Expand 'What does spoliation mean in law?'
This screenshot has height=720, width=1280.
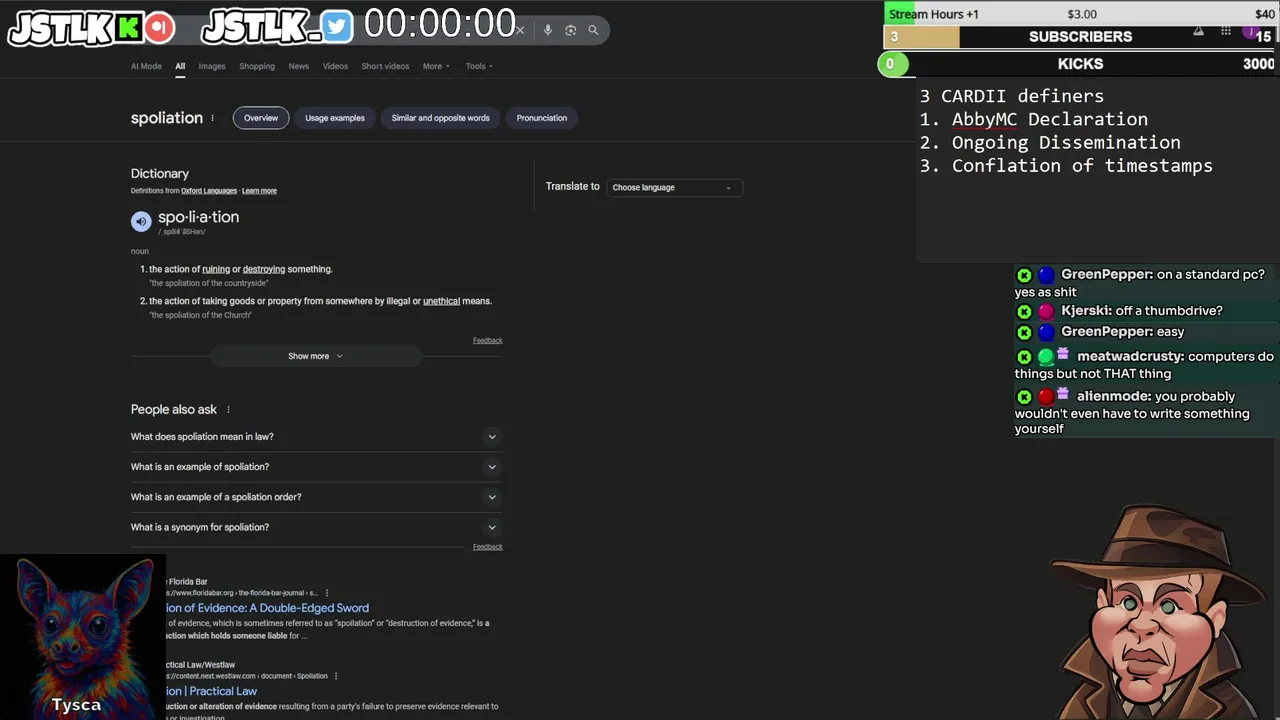point(315,437)
